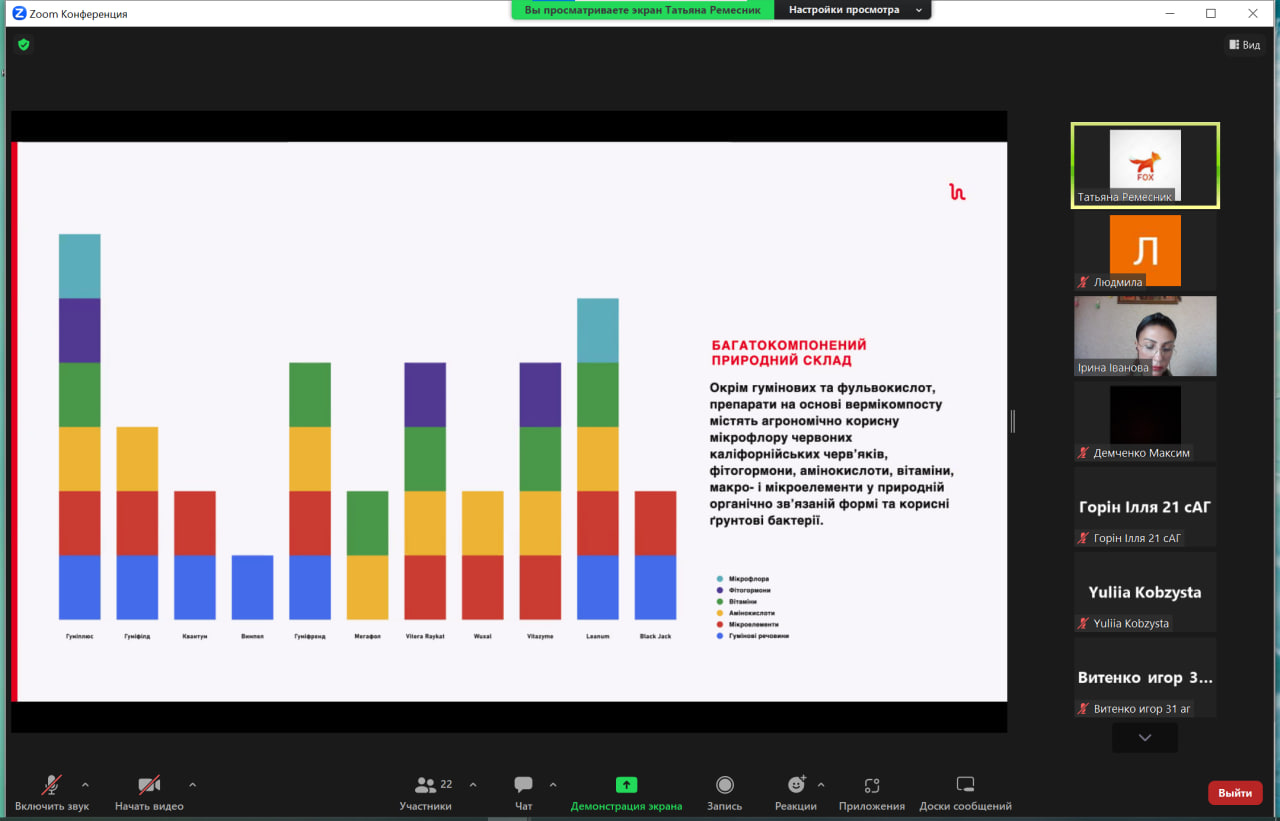1280x821 pixels.
Task: Select Людмила participant tile
Action: pos(1145,251)
